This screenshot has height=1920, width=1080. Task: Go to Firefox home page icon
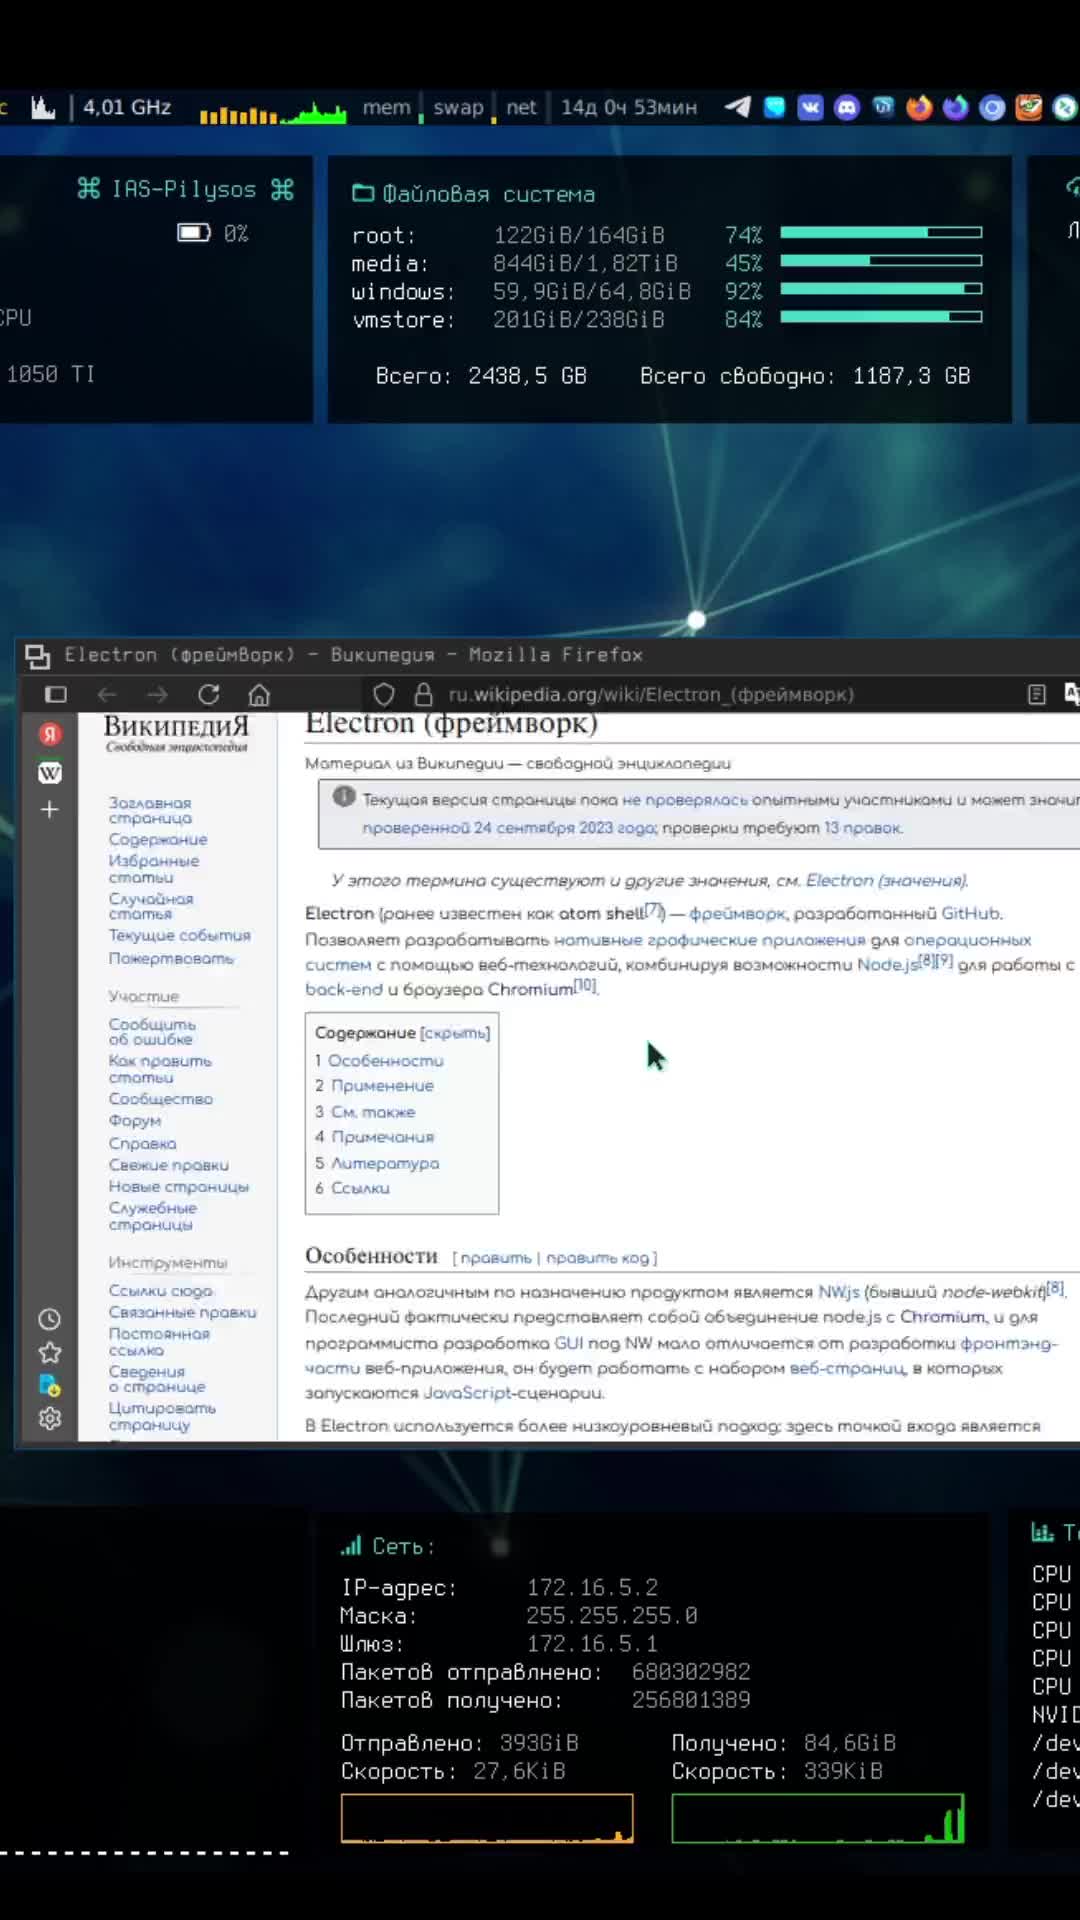point(259,695)
